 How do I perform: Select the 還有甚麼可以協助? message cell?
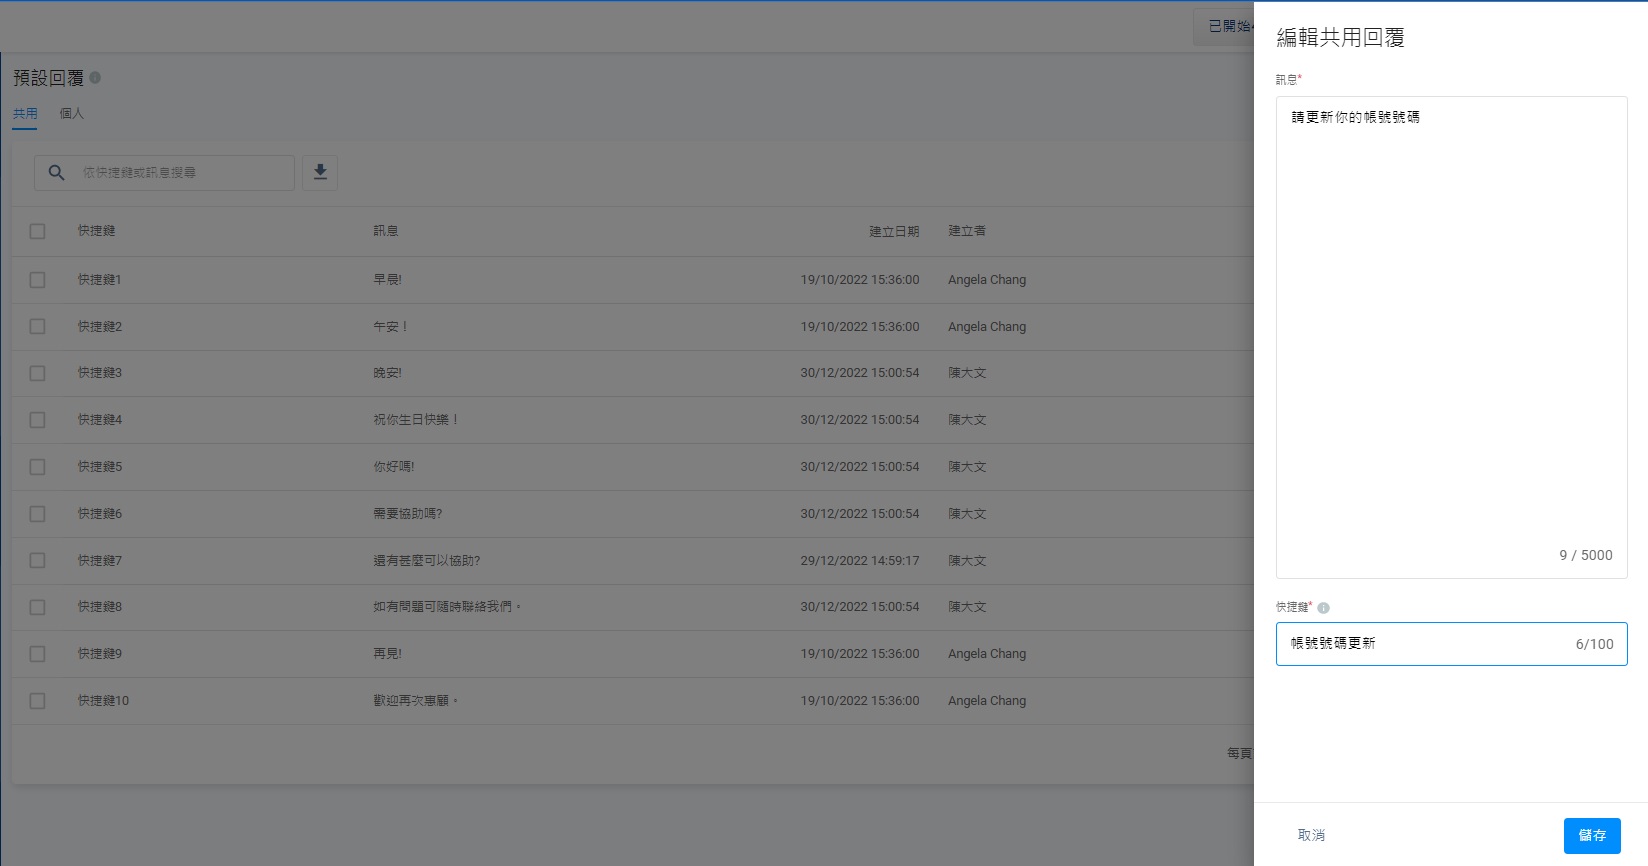click(427, 561)
